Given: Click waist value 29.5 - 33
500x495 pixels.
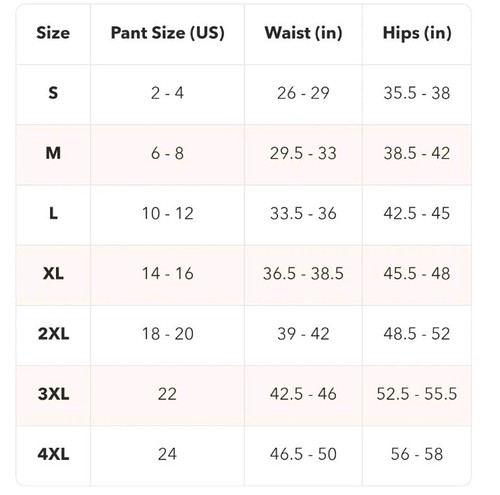Looking at the screenshot, I should tap(303, 153).
